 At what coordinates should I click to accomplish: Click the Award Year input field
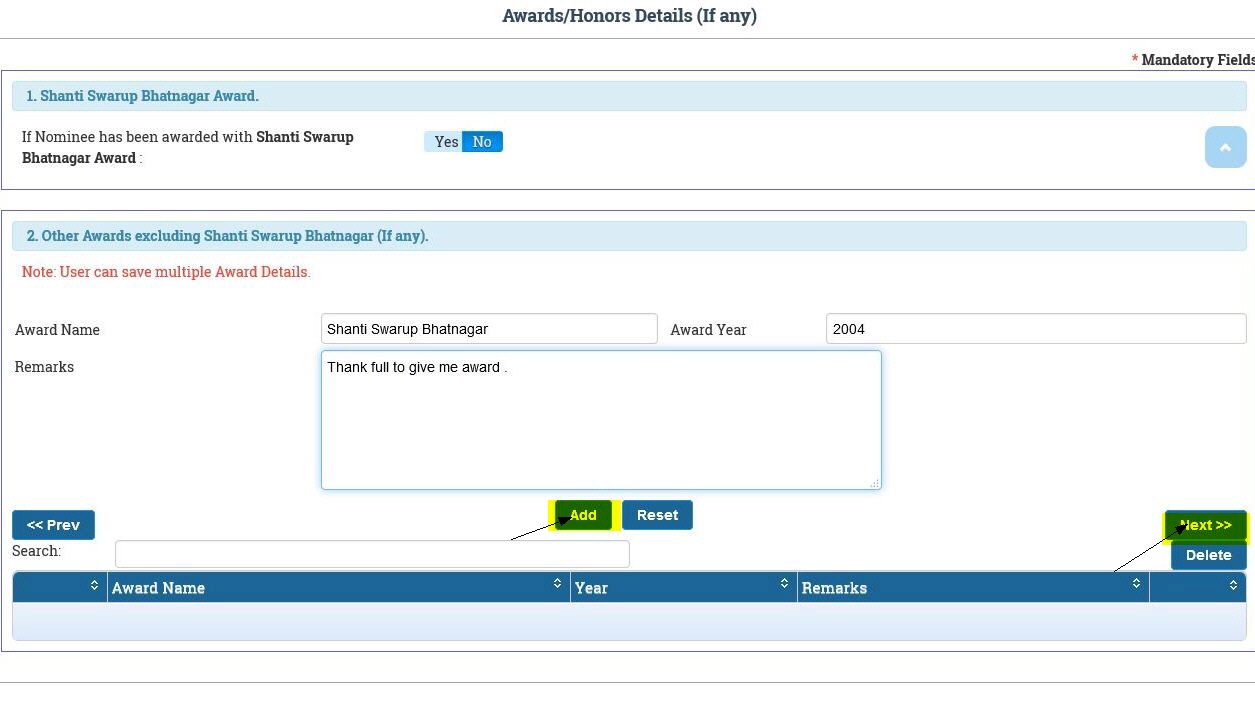pos(1035,329)
